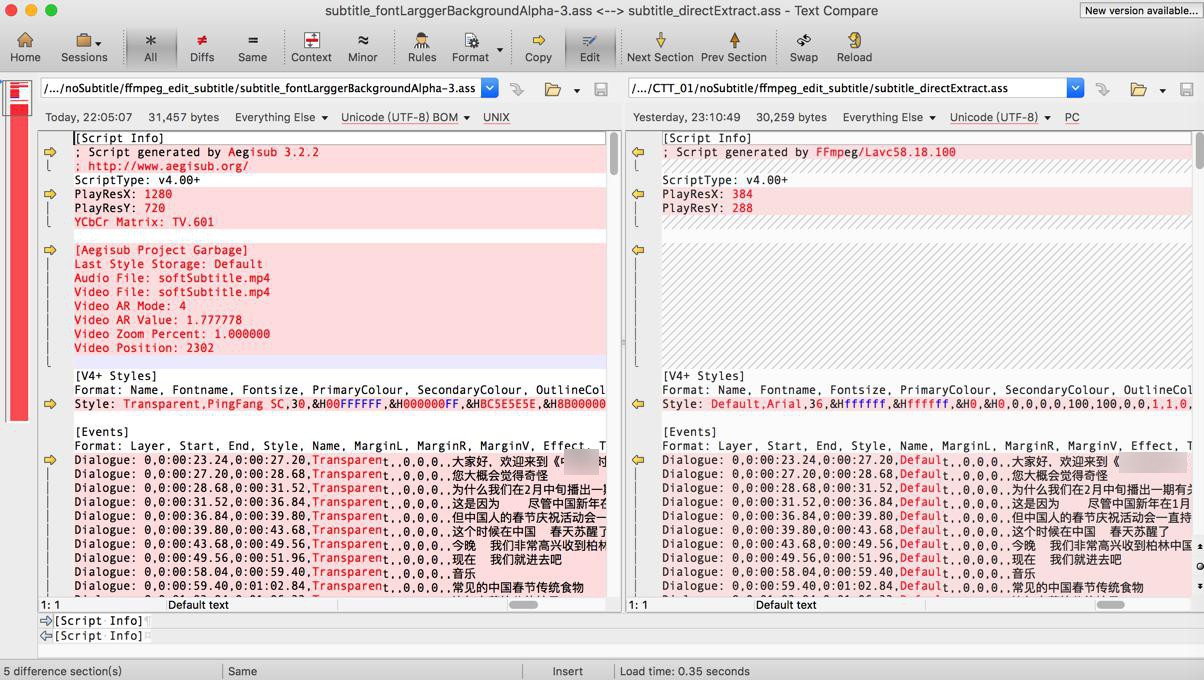Open the Rules settings
Viewport: 1204px width, 680px height.
pyautogui.click(x=422, y=47)
